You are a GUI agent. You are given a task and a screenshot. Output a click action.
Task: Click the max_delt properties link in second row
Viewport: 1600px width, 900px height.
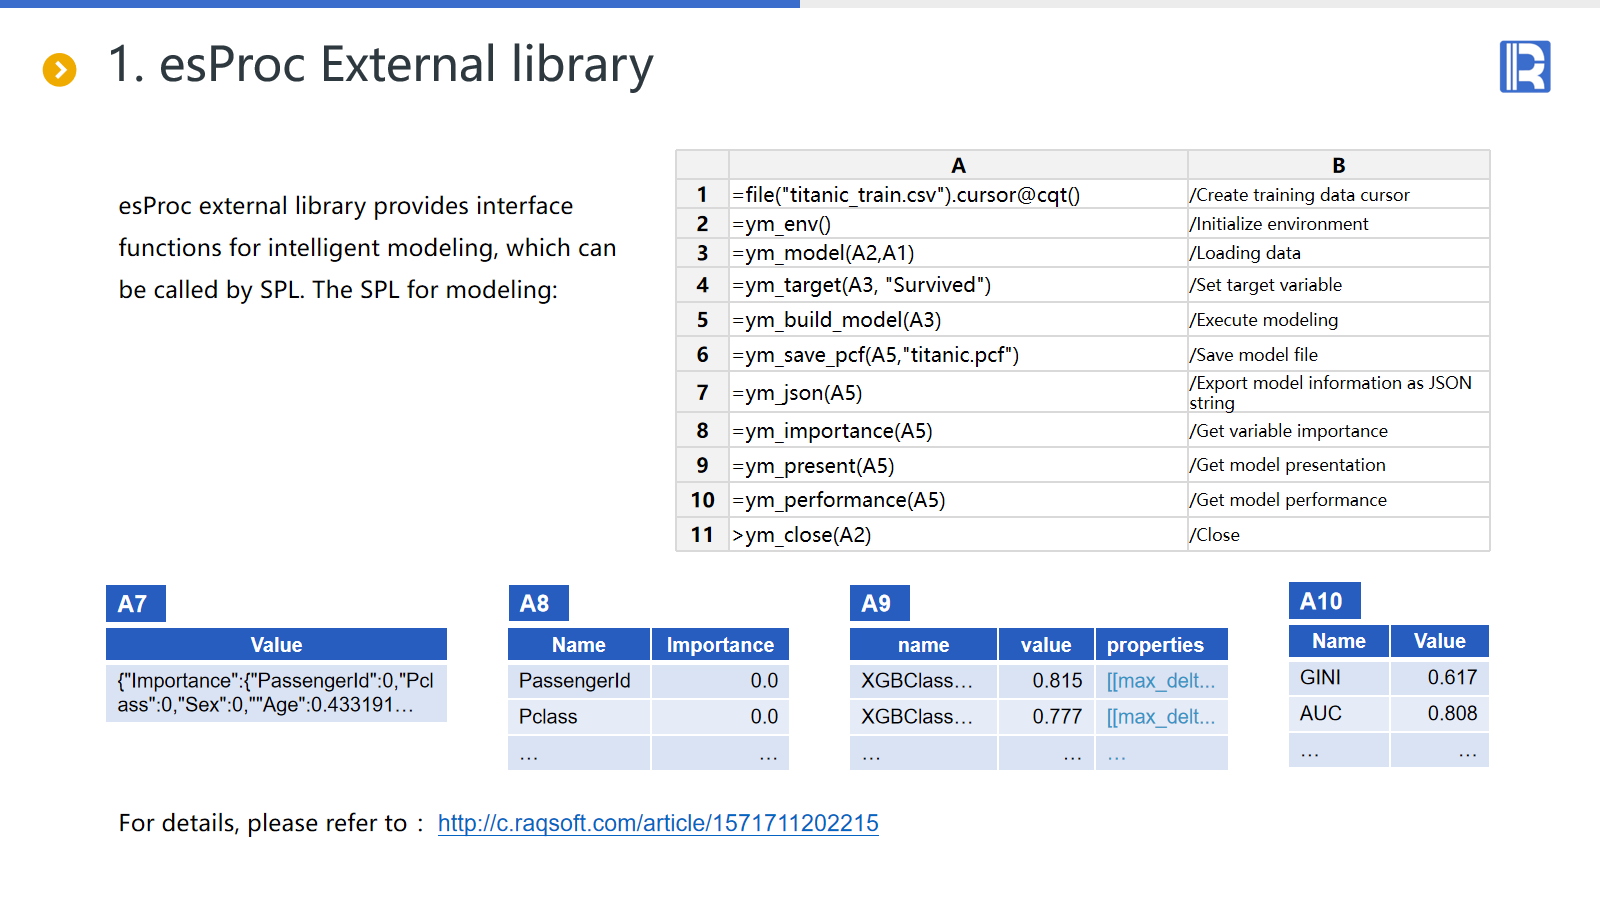[x=1160, y=717]
